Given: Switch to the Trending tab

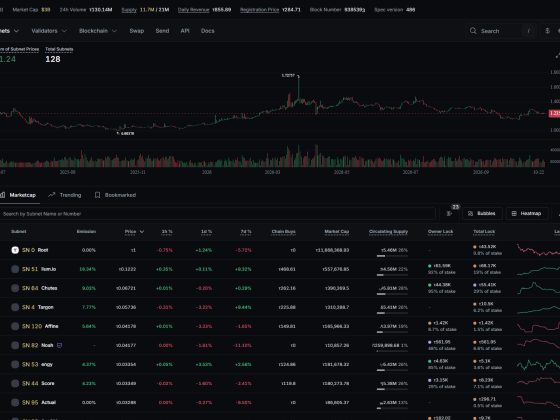Looking at the screenshot, I should (x=65, y=195).
